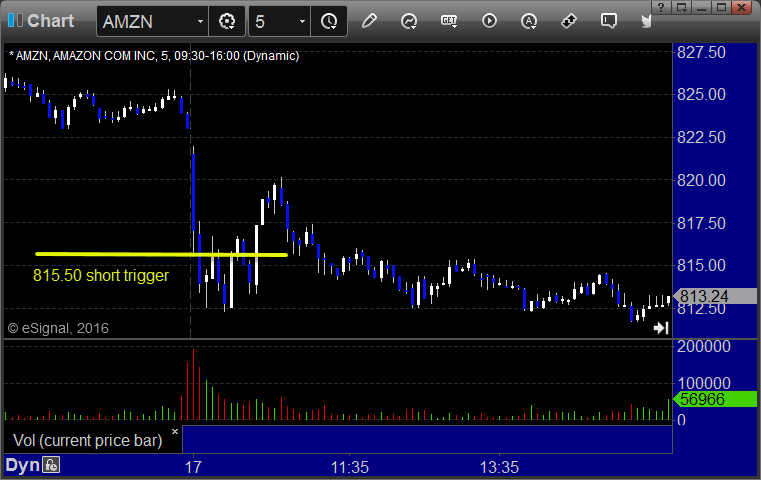Click the 813.24 current price marker

tap(715, 296)
